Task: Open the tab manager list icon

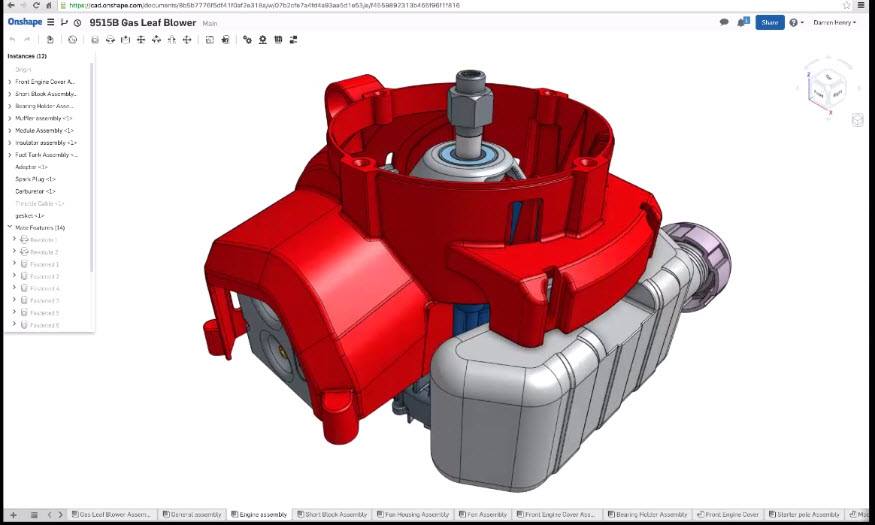Action: 34,514
